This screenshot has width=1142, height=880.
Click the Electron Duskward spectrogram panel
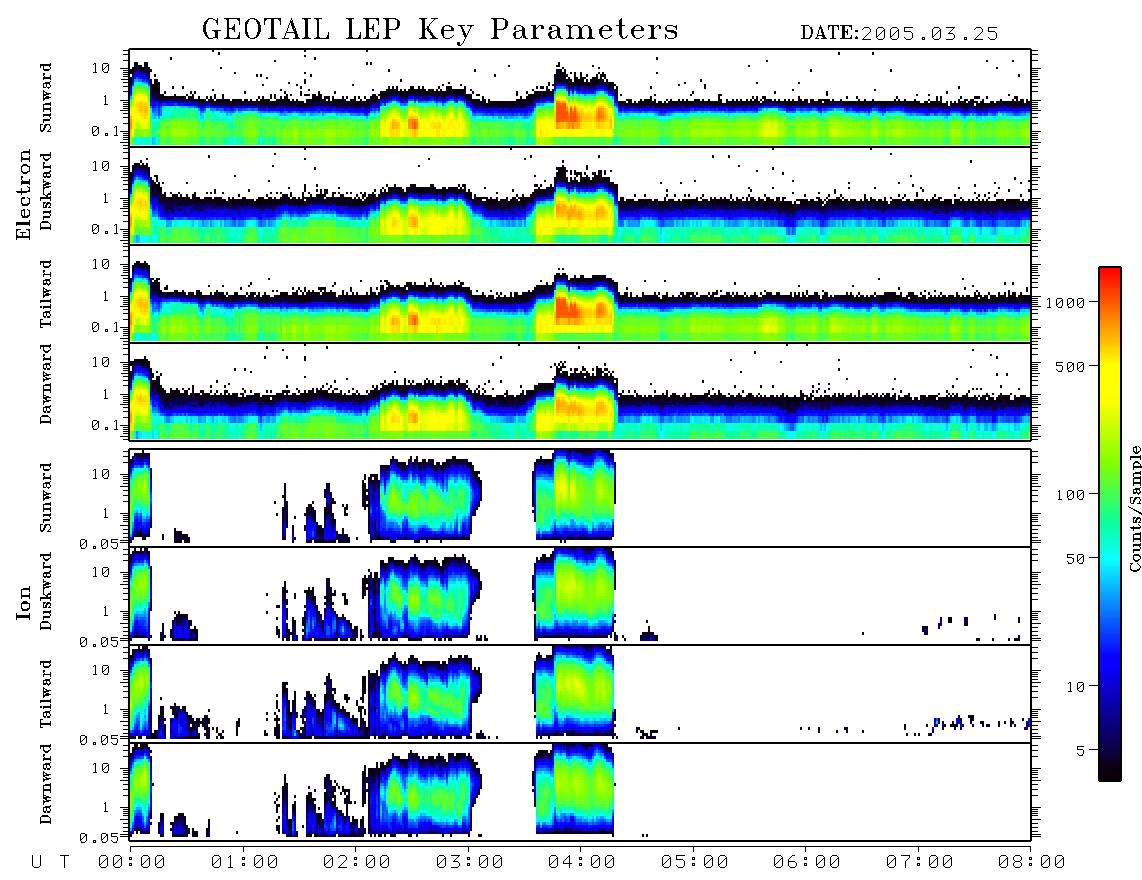click(580, 195)
